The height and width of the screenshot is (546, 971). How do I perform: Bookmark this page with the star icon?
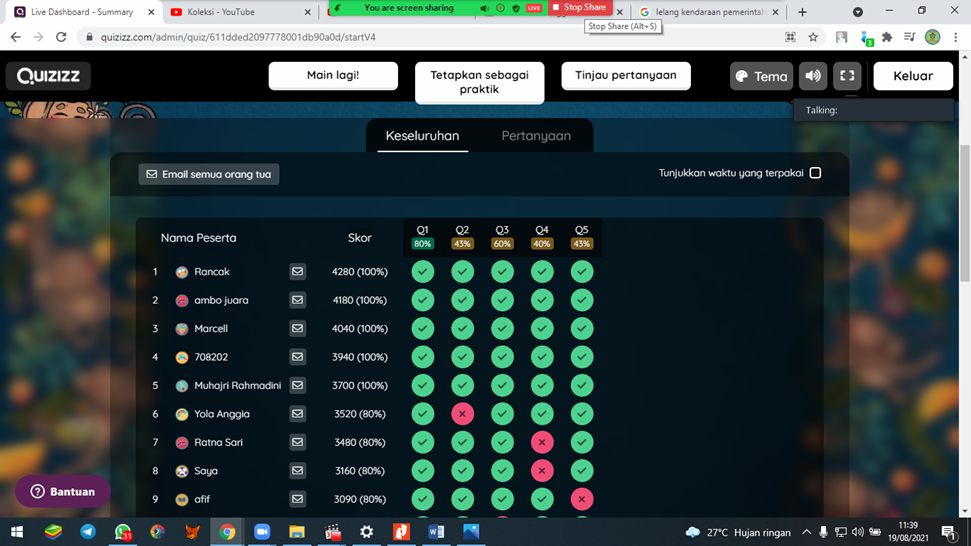[813, 37]
